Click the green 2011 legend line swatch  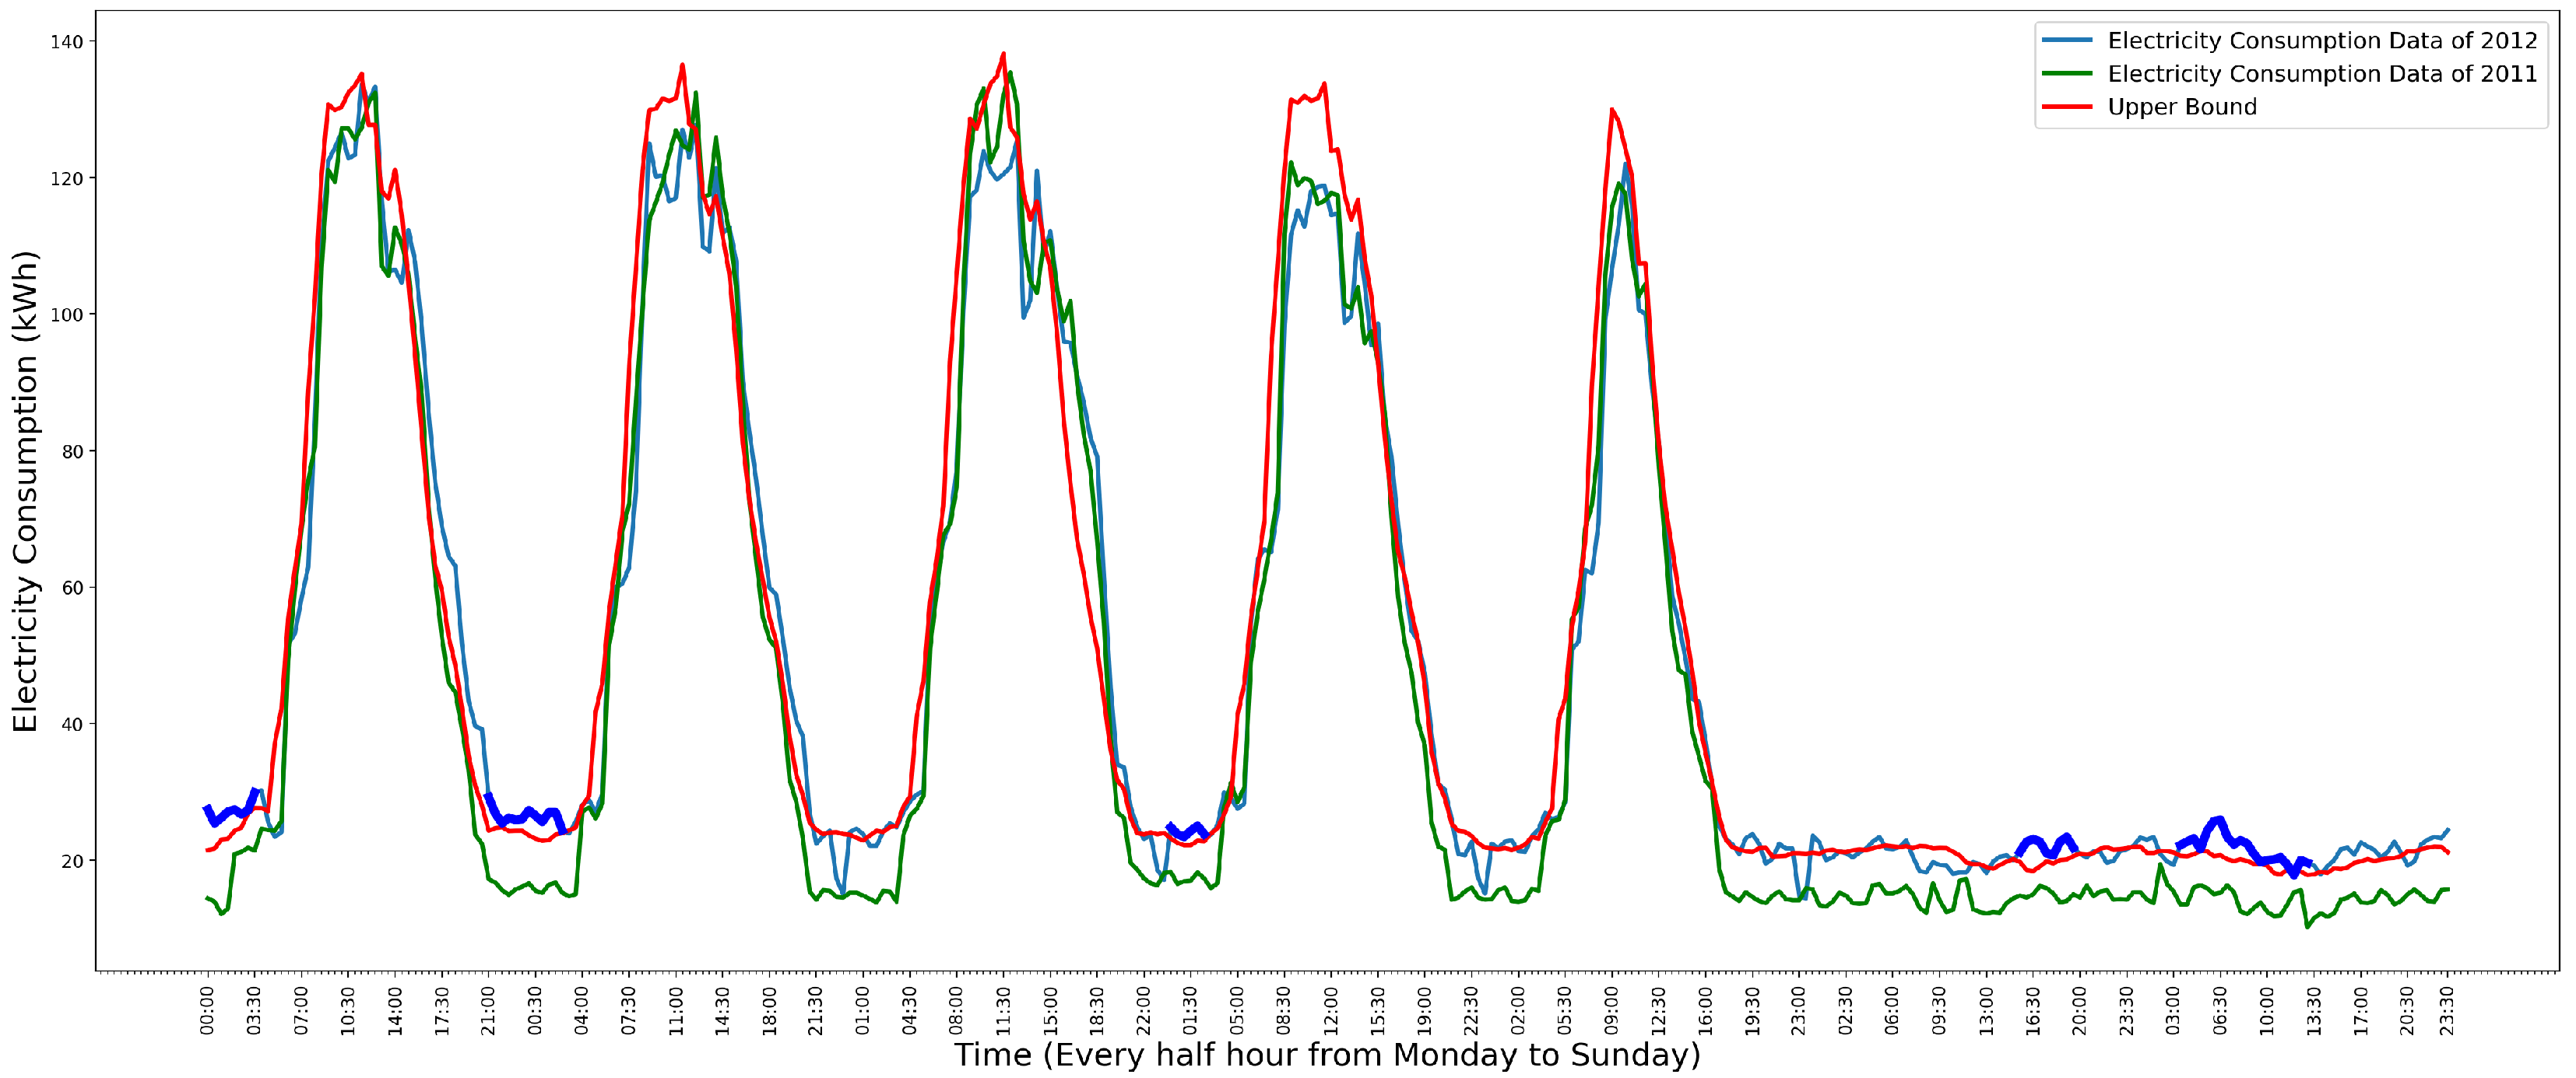(2066, 73)
